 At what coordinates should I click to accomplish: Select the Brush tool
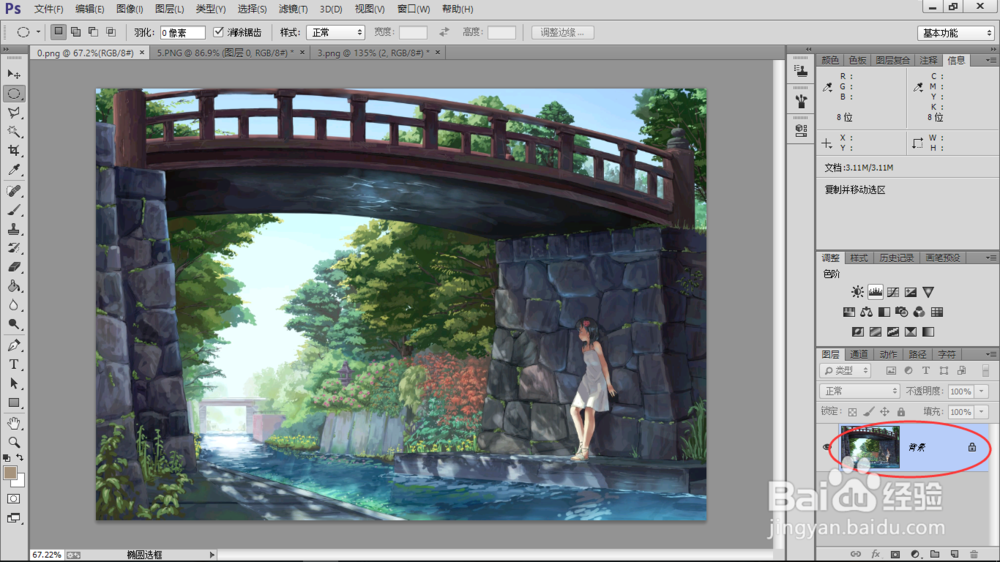point(14,210)
